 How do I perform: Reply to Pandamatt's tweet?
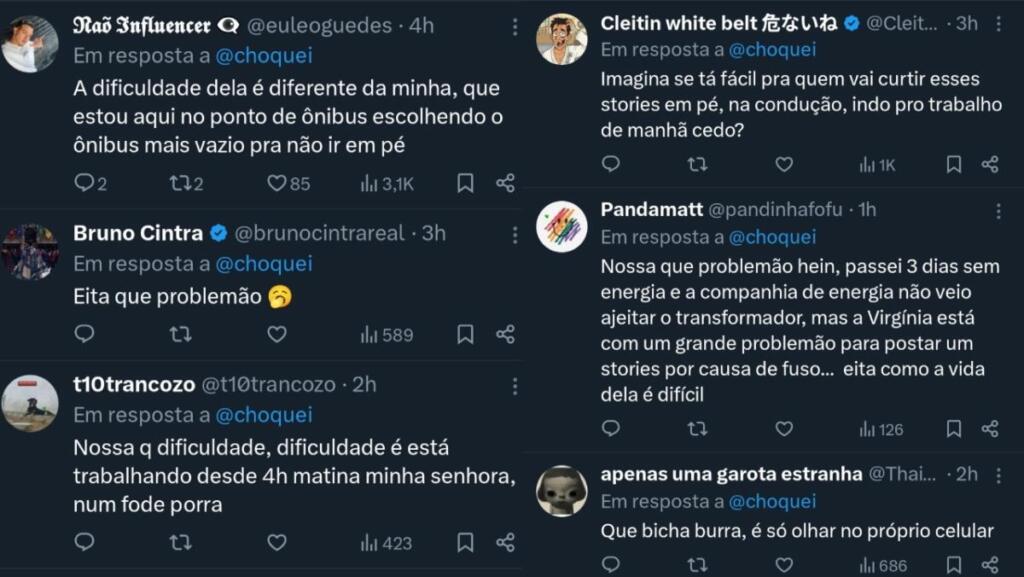[x=611, y=429]
